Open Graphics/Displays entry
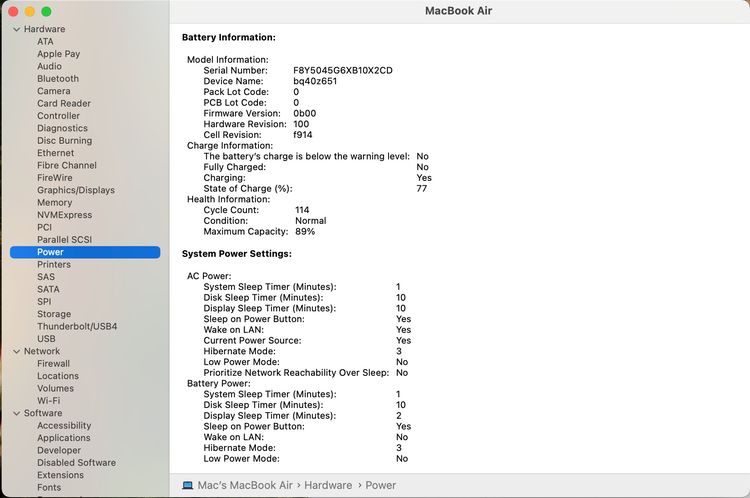 point(76,191)
